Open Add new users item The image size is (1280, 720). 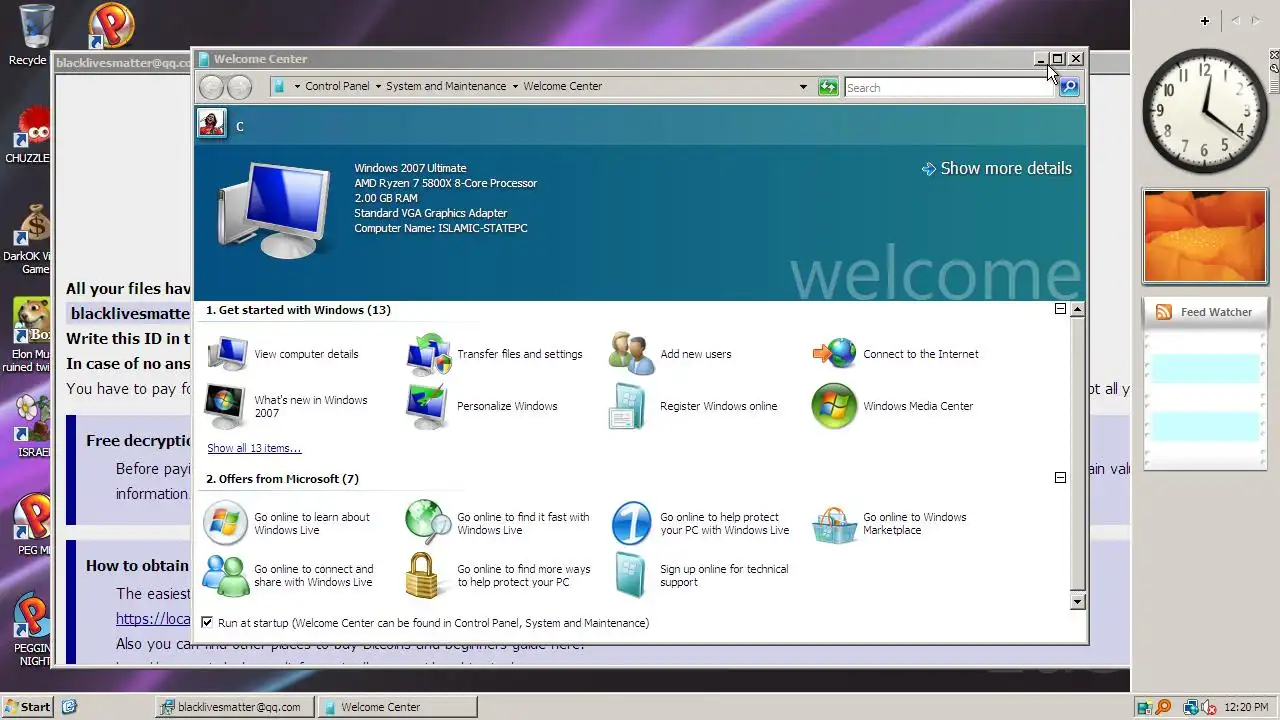tap(671, 354)
